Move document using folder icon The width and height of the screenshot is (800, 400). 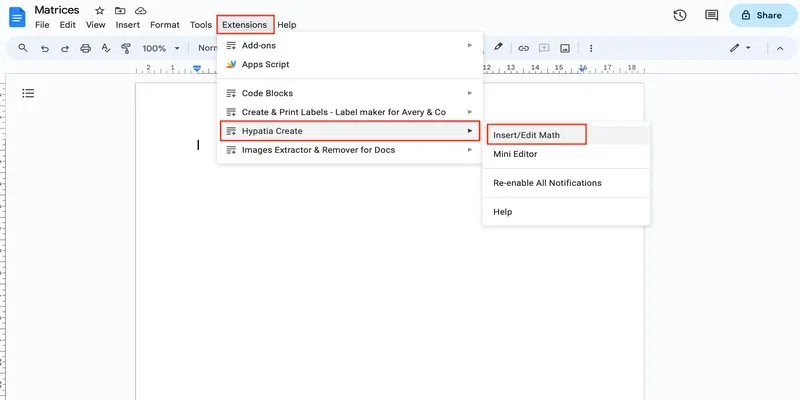120,11
